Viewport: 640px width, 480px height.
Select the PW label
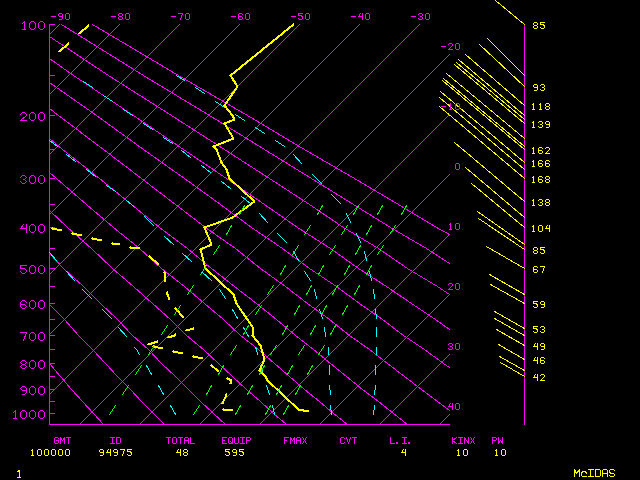coord(497,440)
